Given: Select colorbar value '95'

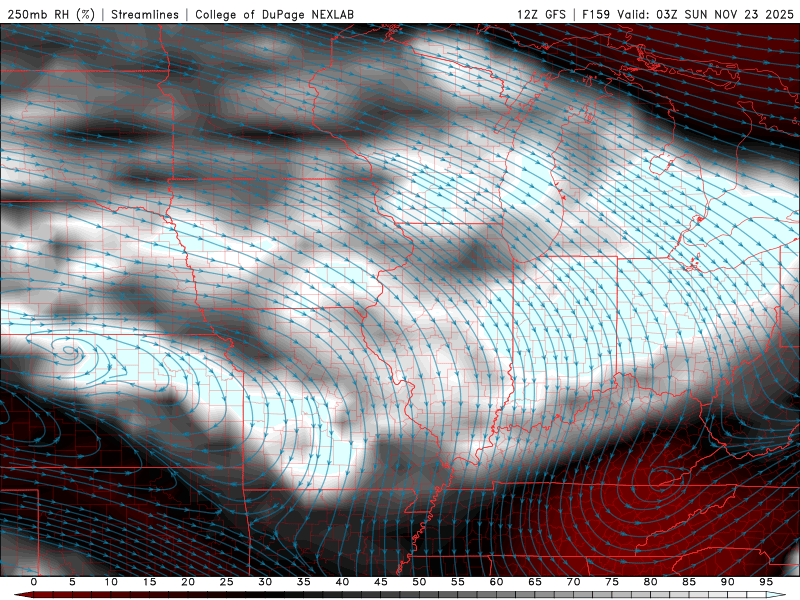Looking at the screenshot, I should coord(766,582).
